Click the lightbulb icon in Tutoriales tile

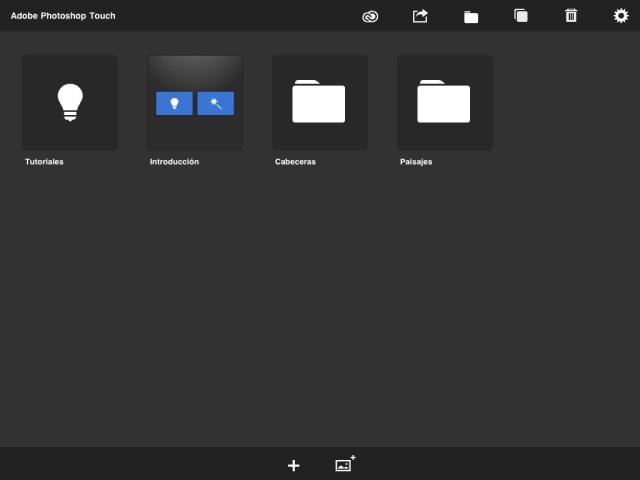point(70,102)
